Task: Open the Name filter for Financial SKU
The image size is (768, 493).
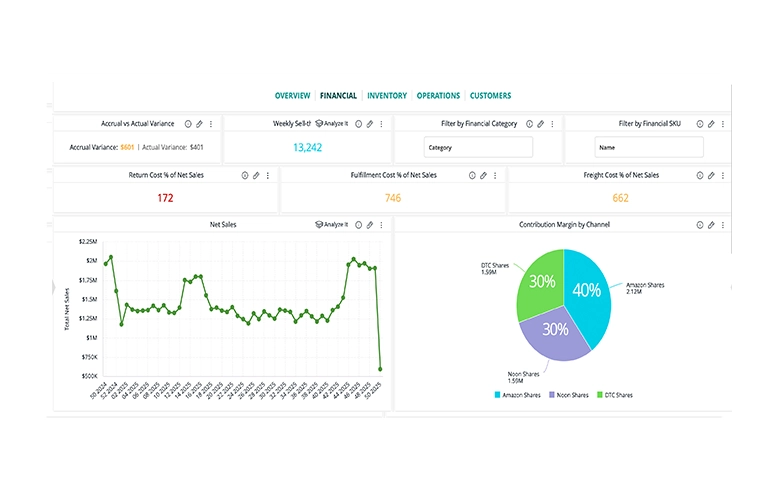Action: point(648,148)
